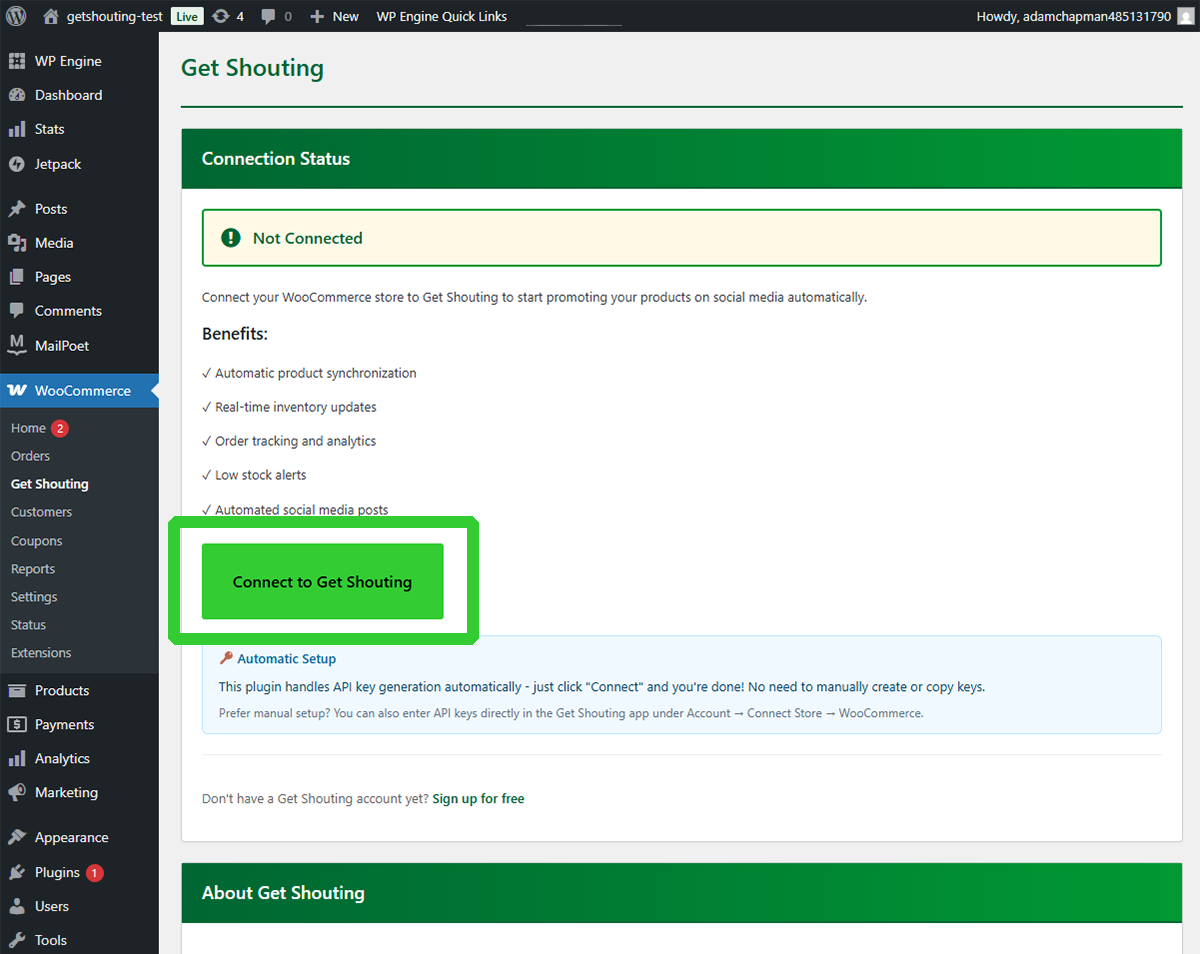
Task: Open WP Engine Quick Links
Action: pos(441,15)
